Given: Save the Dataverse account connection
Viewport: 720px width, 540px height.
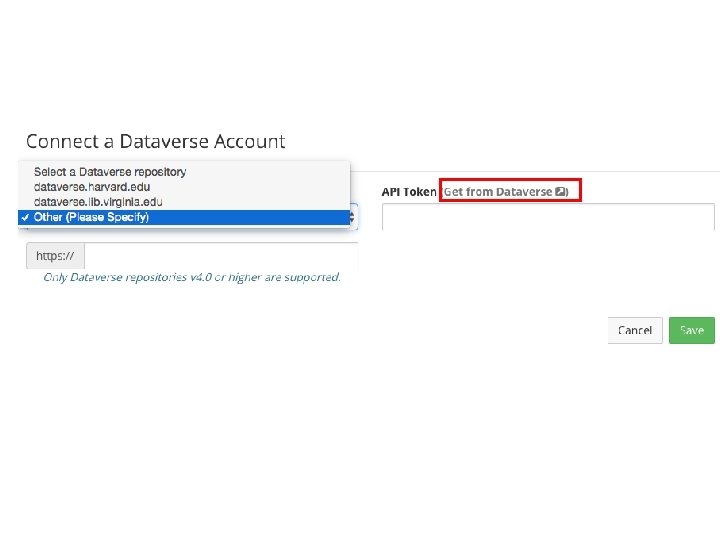Looking at the screenshot, I should click(x=692, y=330).
